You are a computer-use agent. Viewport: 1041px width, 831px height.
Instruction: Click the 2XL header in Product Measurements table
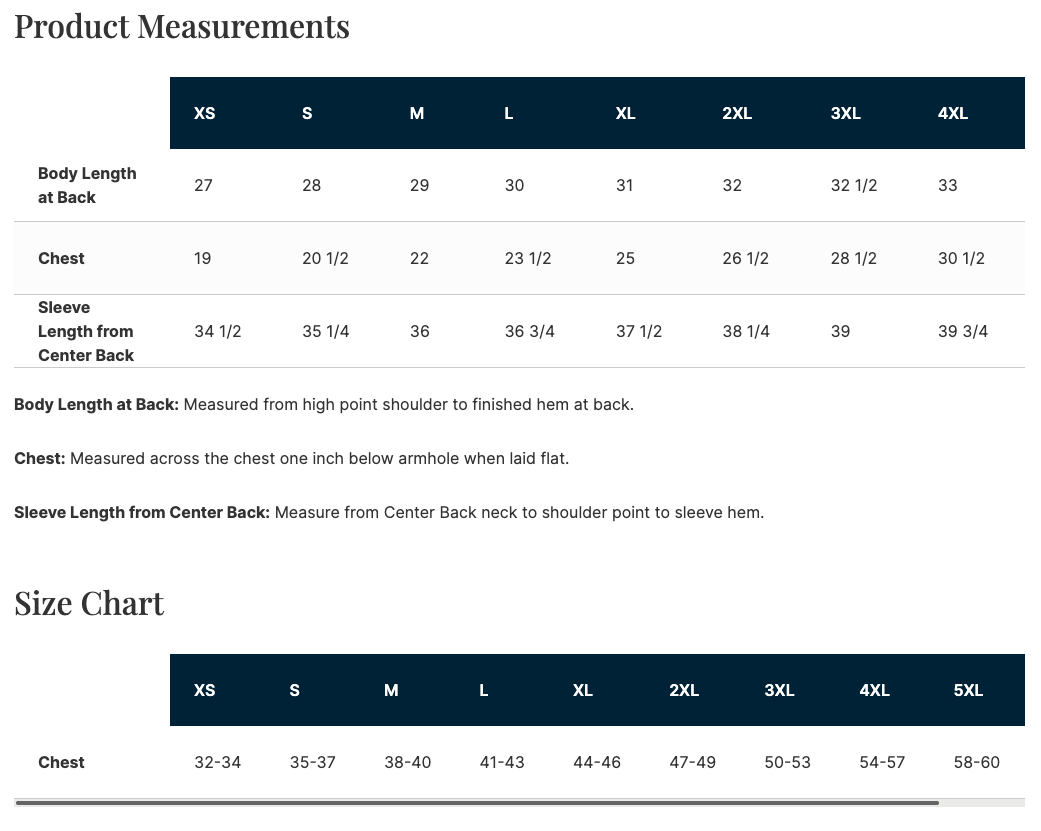coord(736,113)
